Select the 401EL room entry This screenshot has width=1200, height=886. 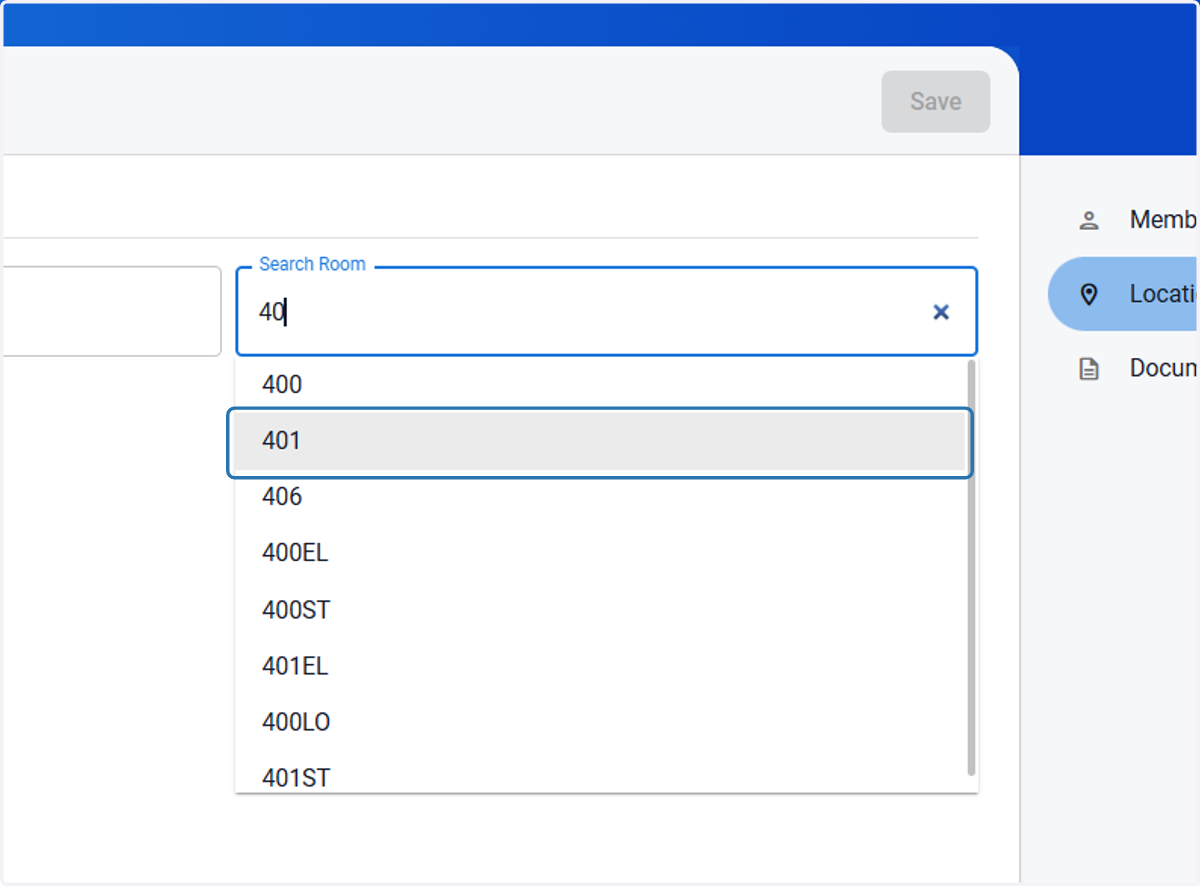600,665
